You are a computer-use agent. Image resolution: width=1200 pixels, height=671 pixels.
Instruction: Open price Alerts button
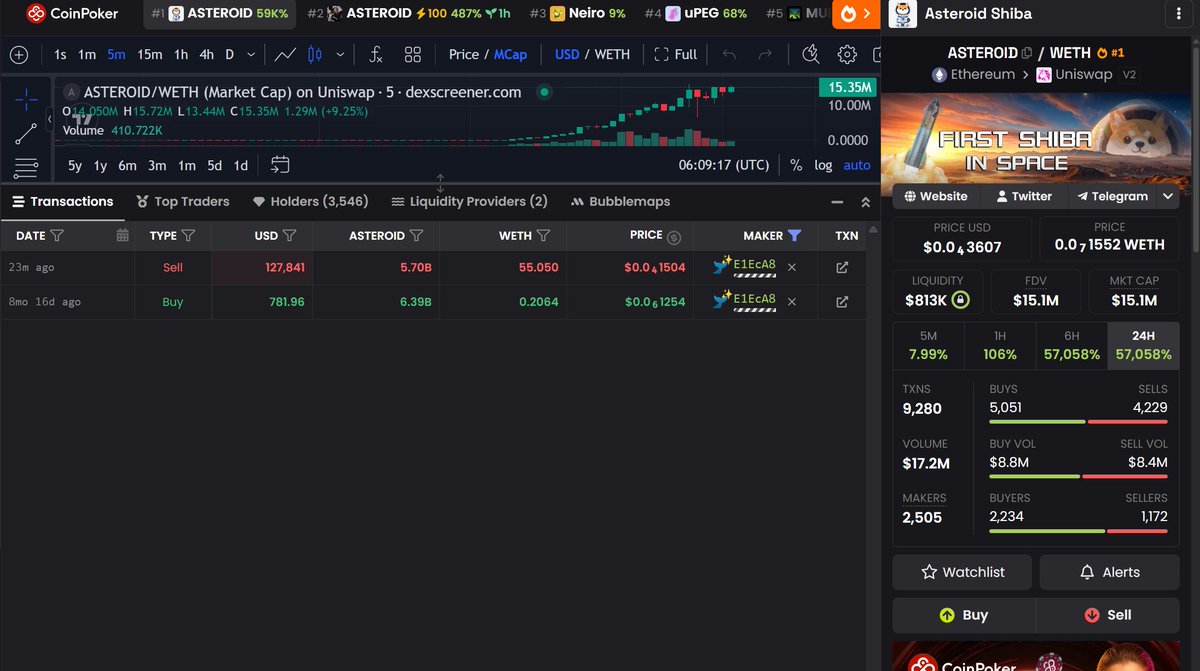point(1110,572)
